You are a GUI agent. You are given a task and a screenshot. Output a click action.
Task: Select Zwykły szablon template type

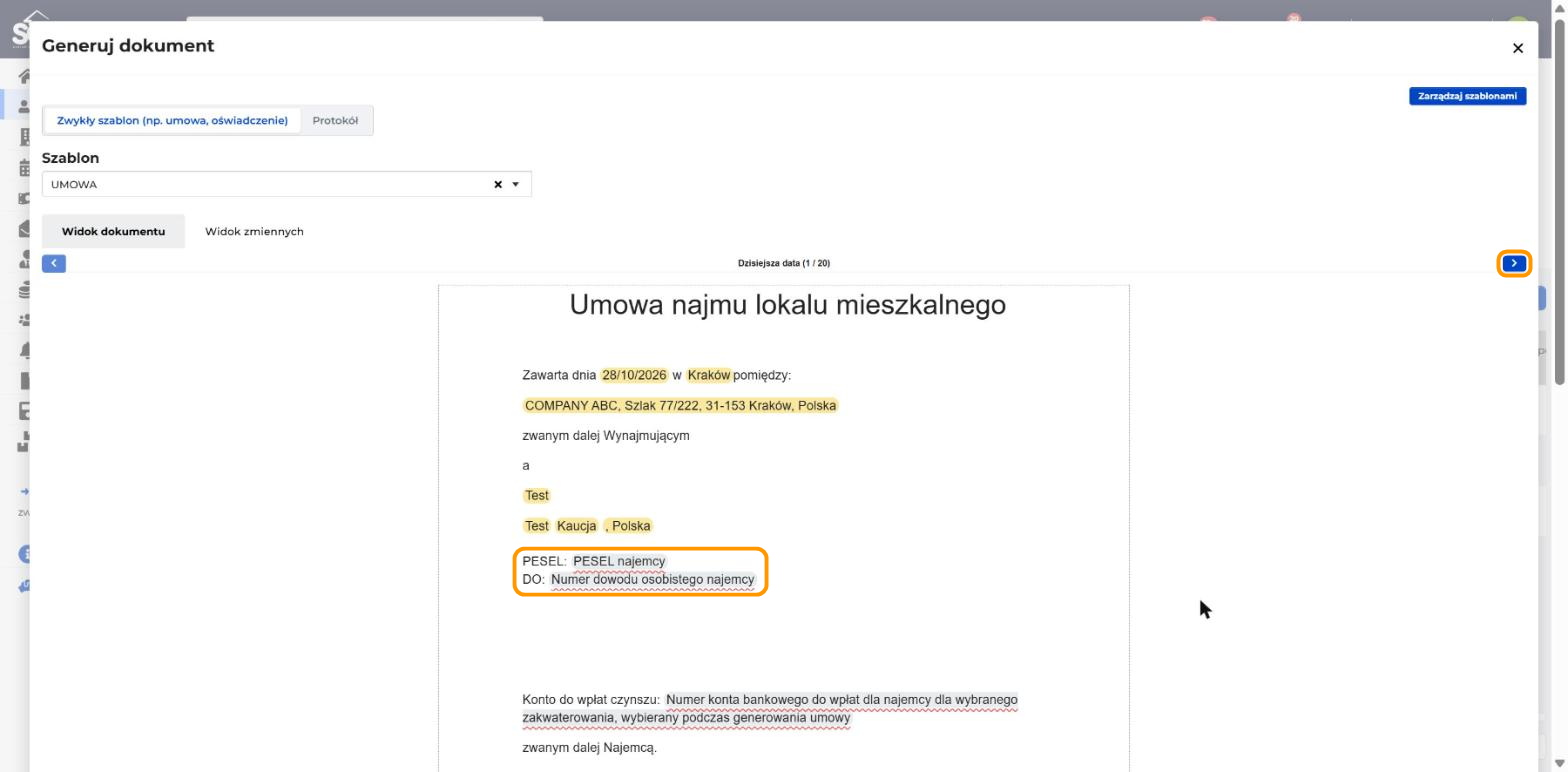tap(172, 120)
